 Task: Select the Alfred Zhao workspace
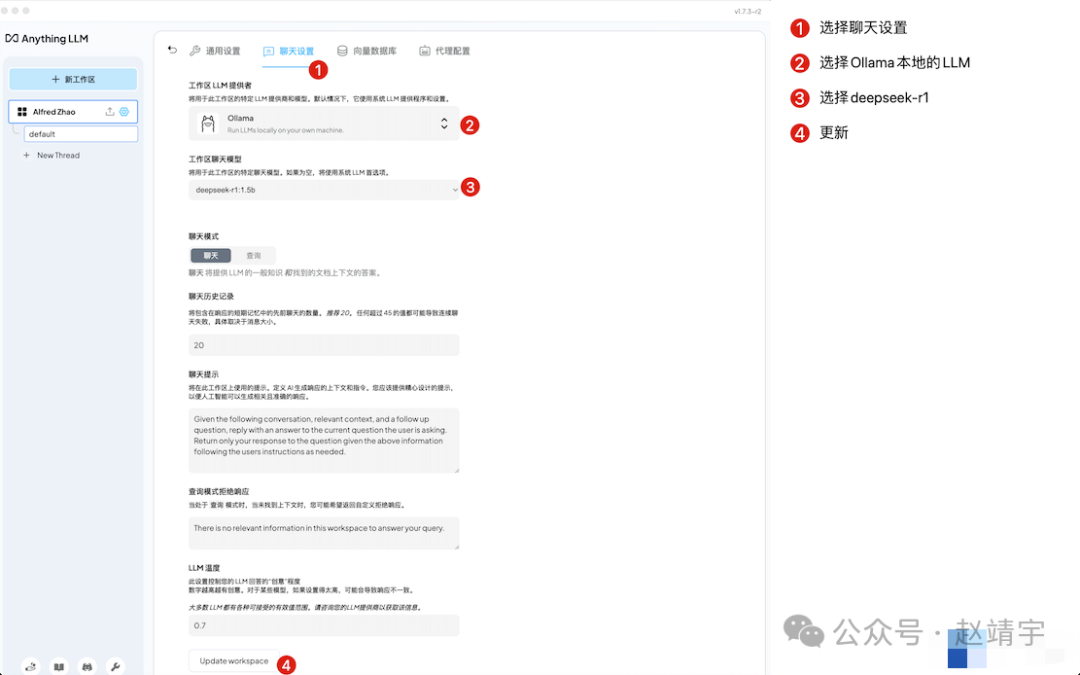[73, 112]
